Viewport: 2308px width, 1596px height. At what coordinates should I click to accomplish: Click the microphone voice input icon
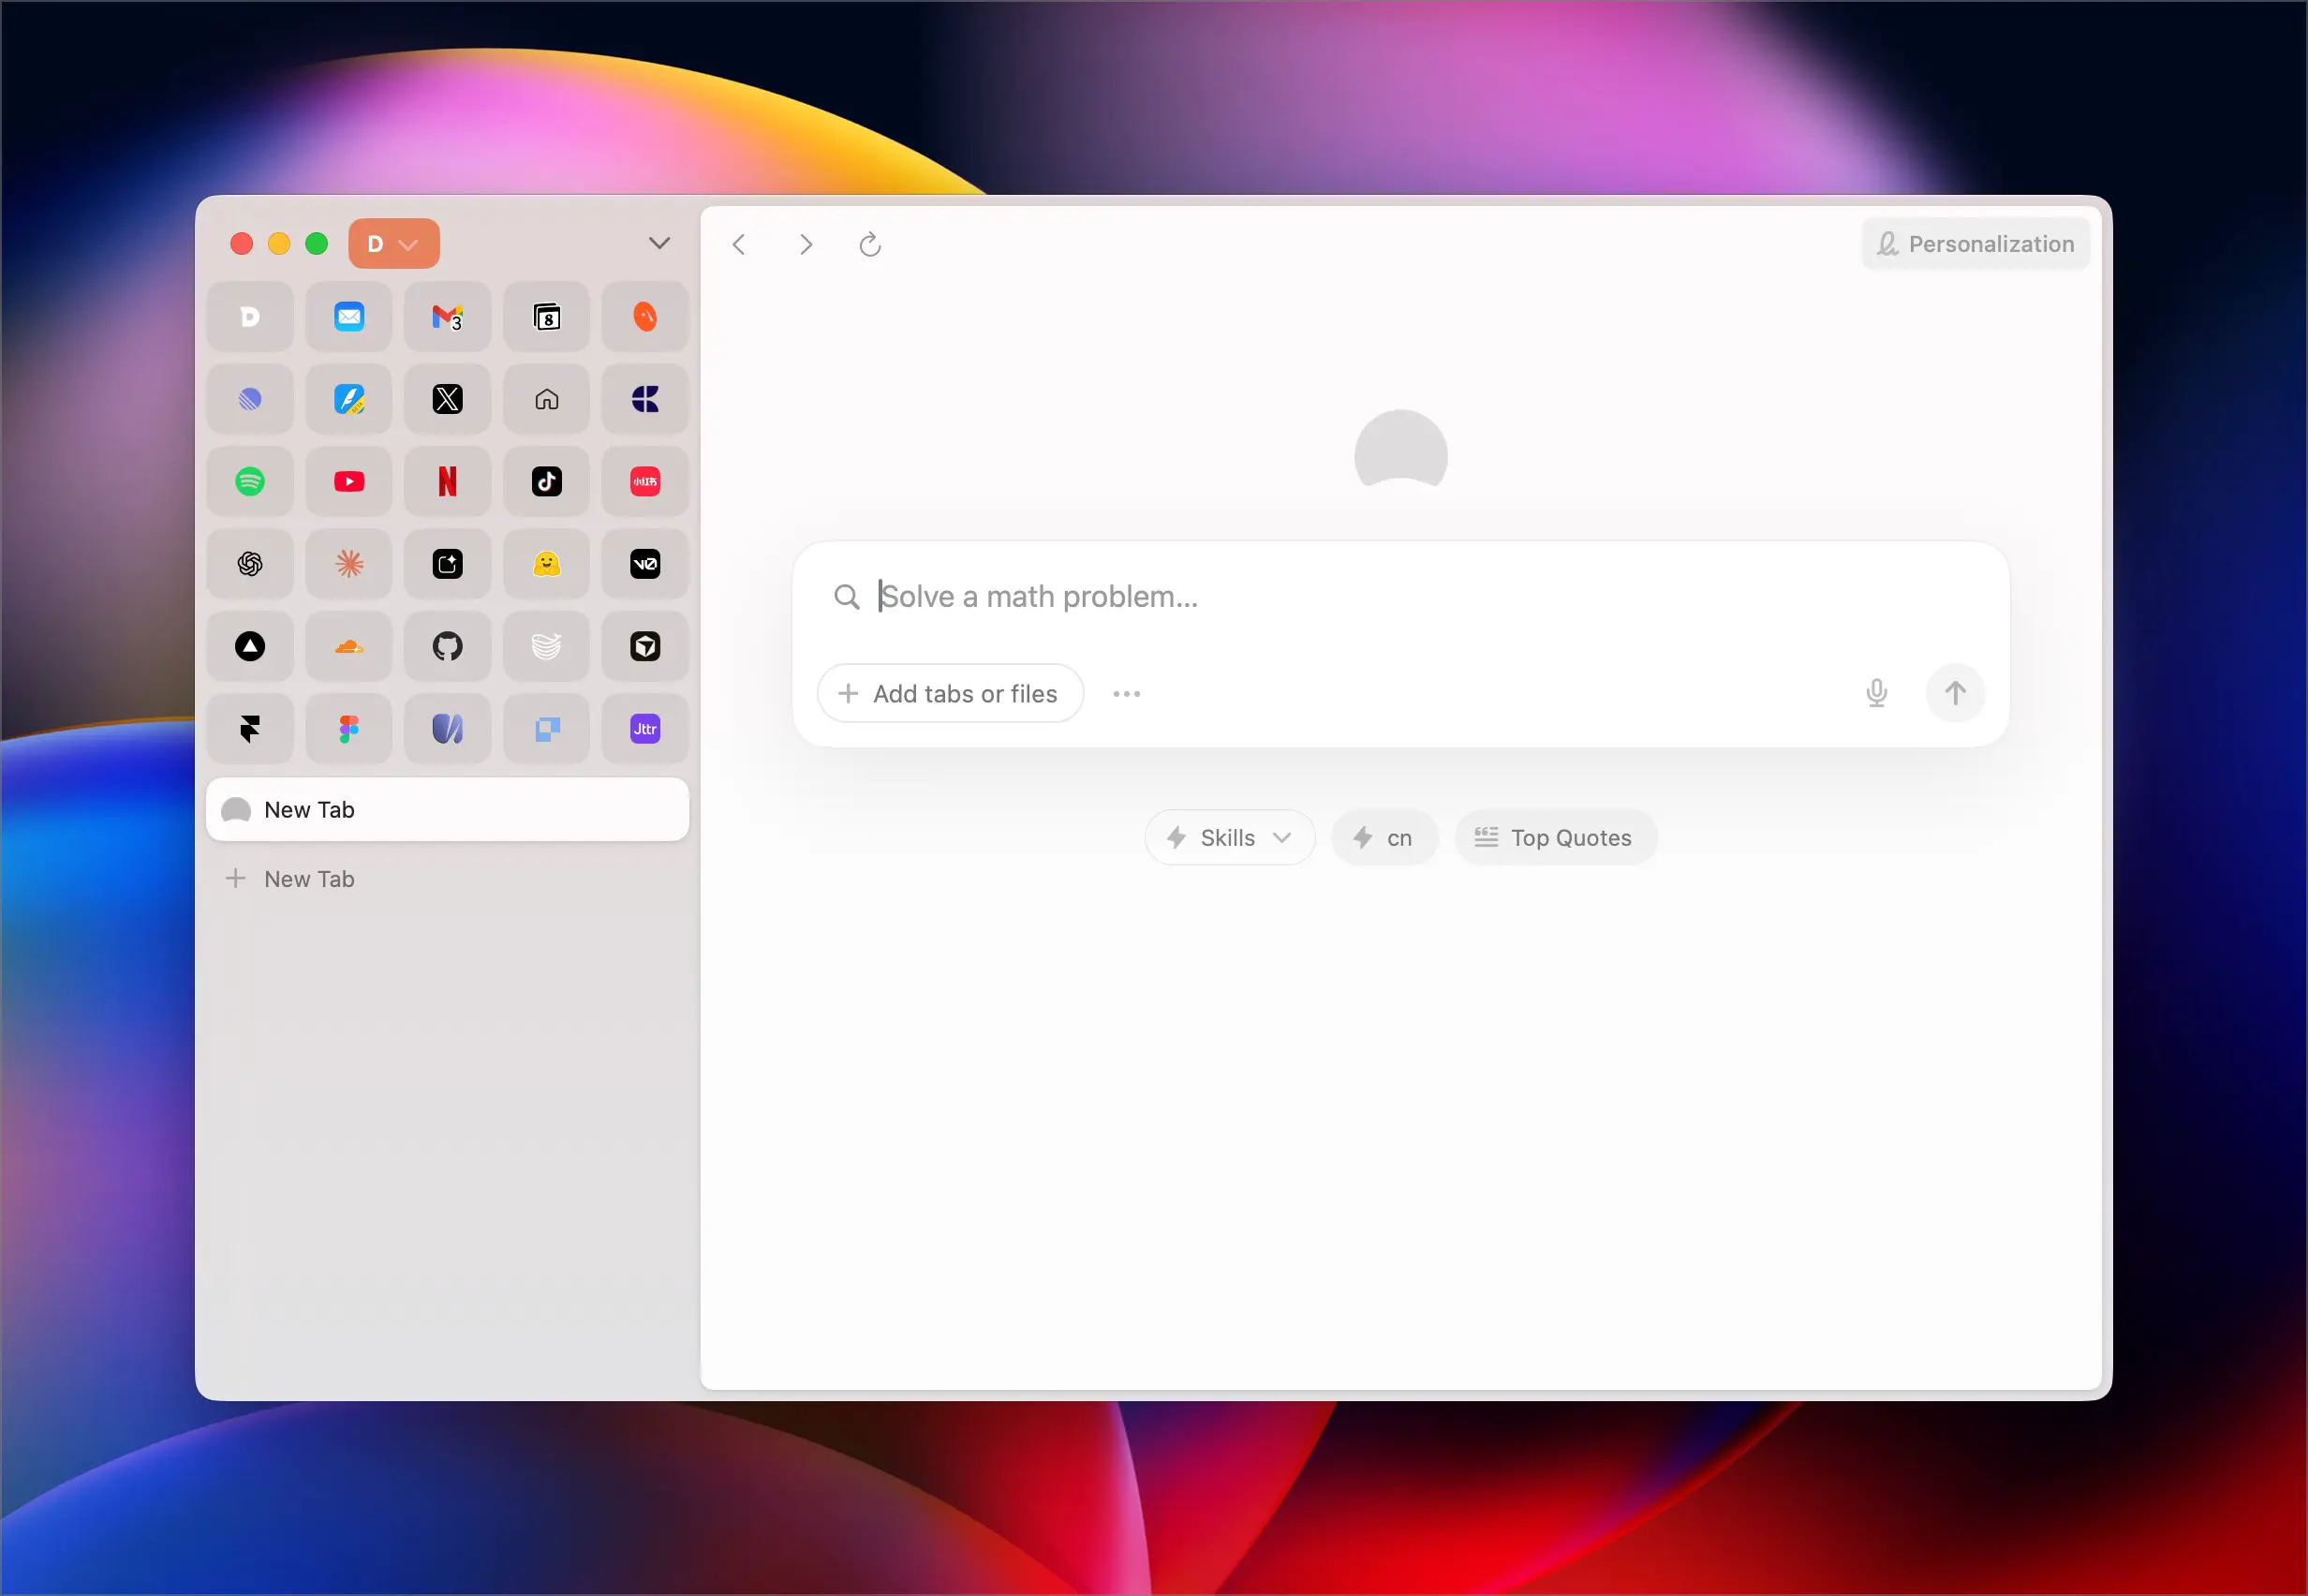click(1876, 693)
